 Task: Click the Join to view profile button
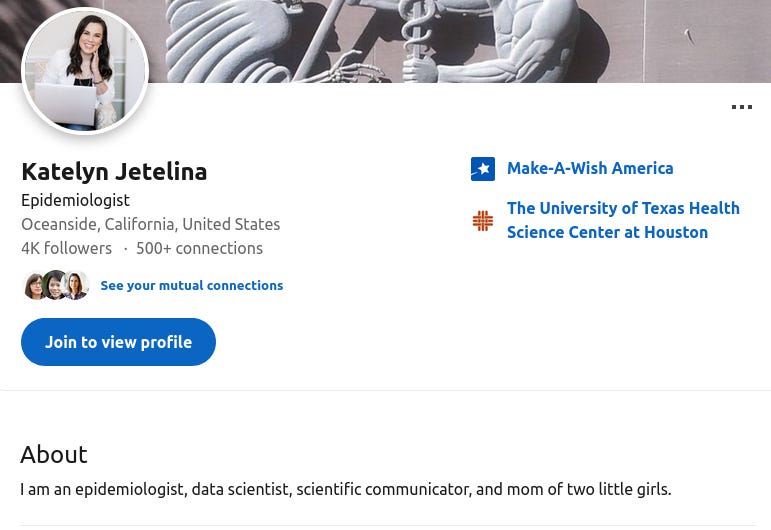(119, 342)
